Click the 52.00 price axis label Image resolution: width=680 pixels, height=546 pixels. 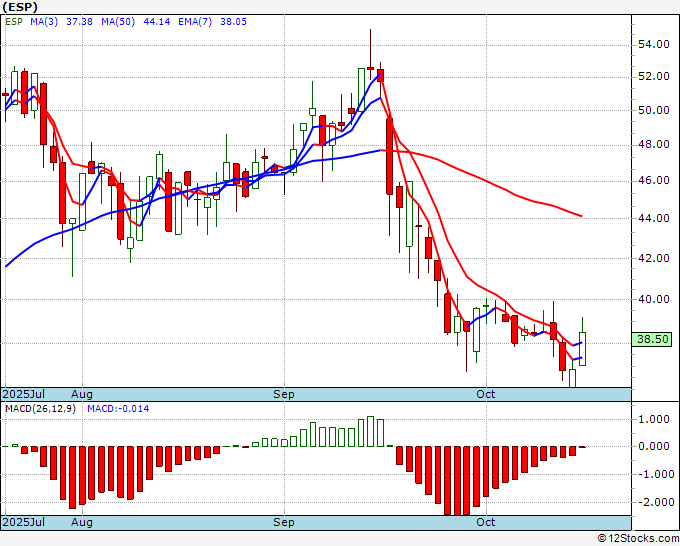[654, 77]
